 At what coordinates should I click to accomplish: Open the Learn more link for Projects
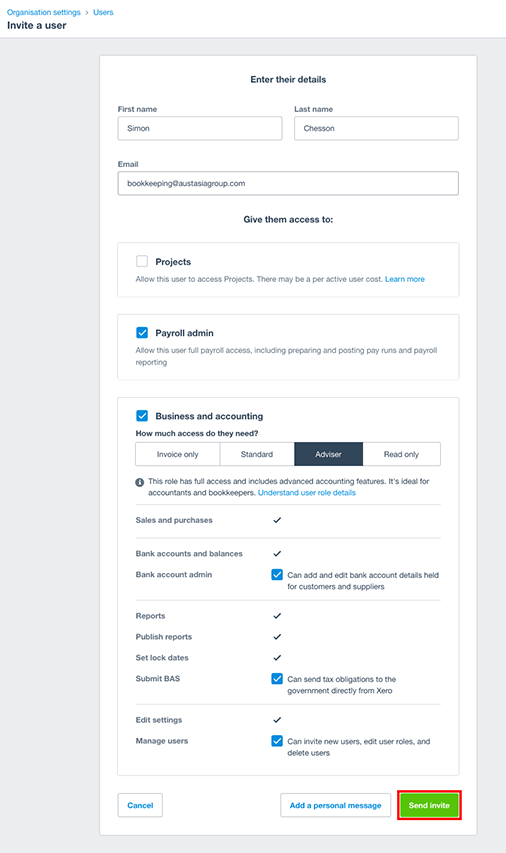pyautogui.click(x=405, y=279)
